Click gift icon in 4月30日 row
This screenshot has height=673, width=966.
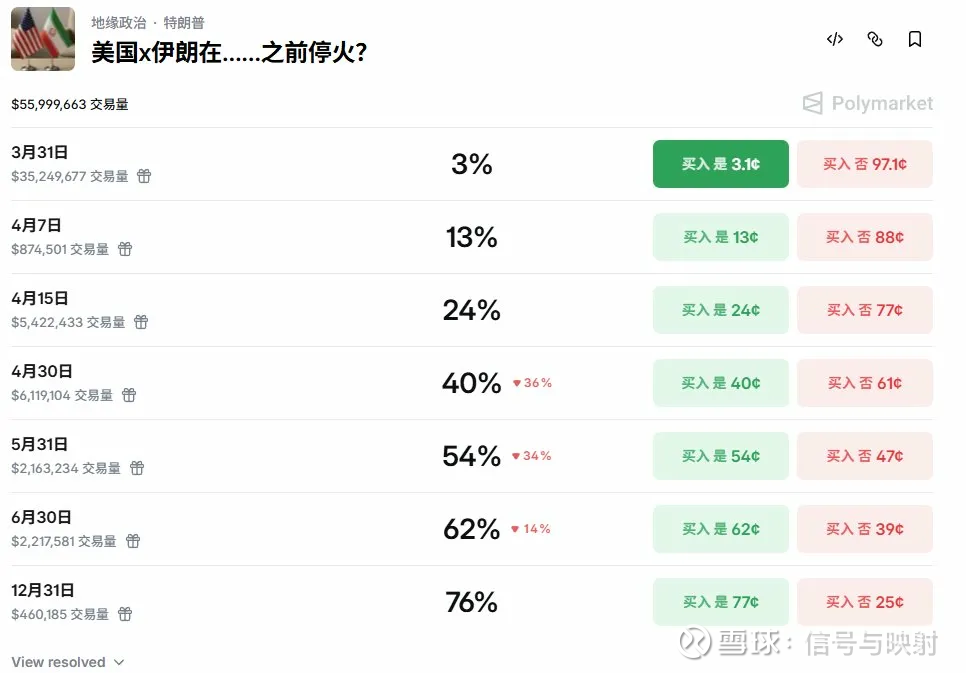(129, 395)
